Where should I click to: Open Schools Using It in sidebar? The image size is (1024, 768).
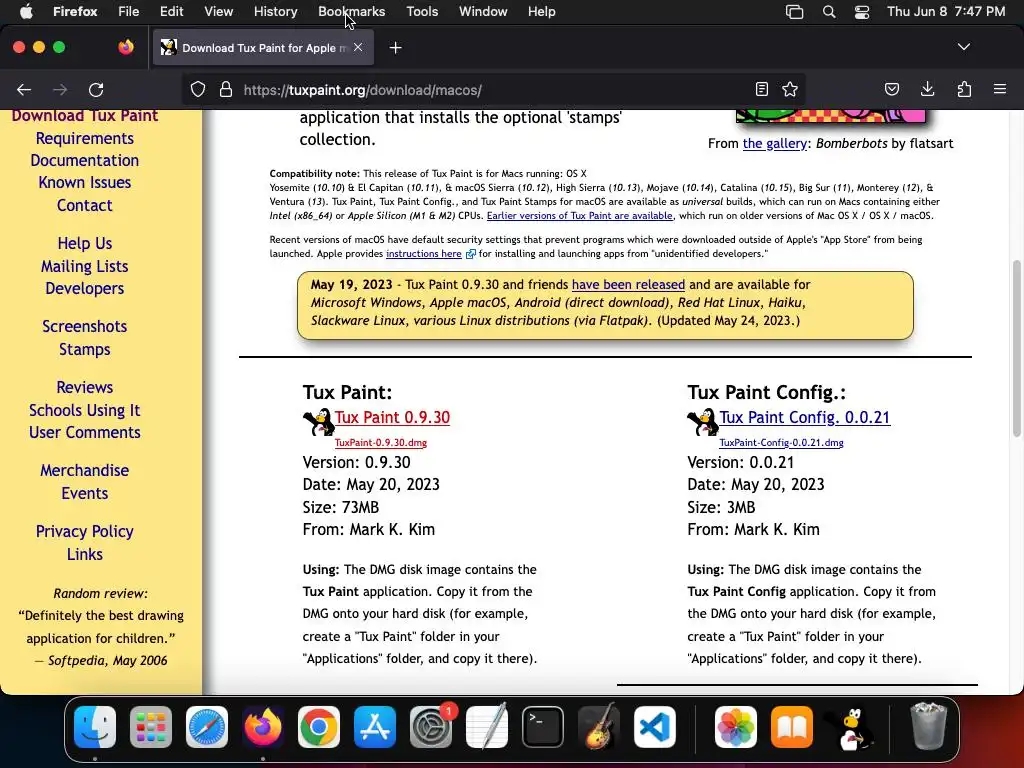point(85,410)
